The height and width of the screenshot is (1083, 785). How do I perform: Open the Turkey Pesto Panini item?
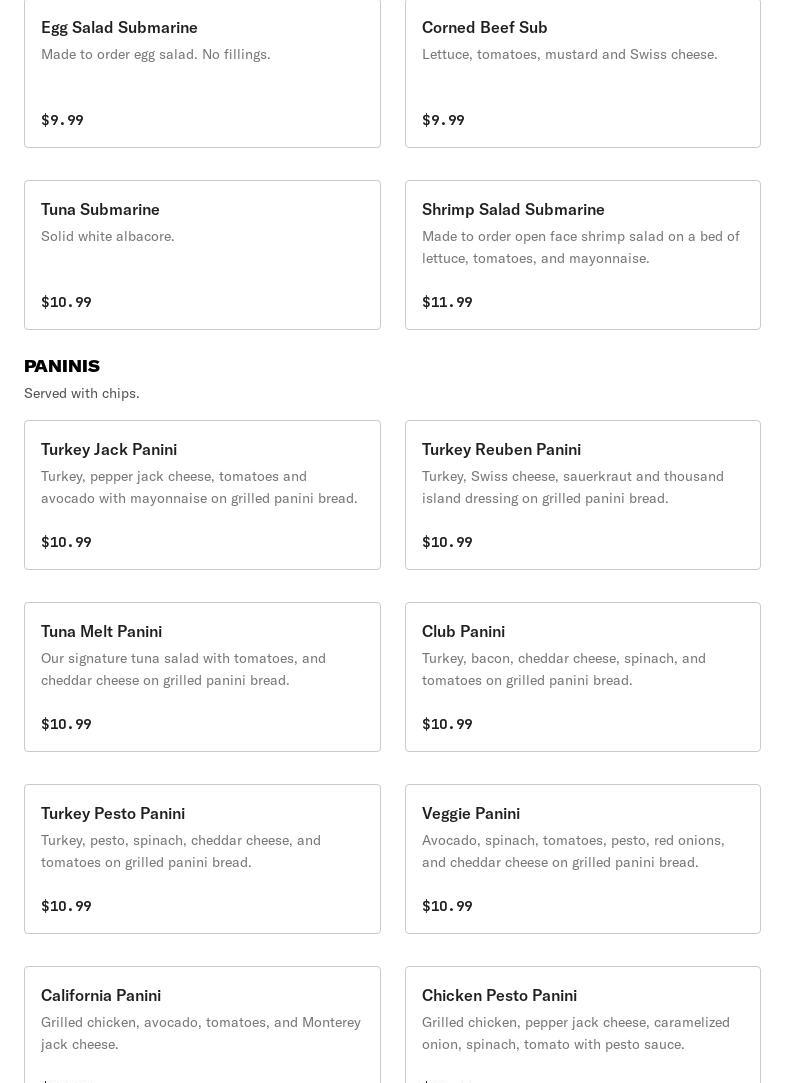202,859
